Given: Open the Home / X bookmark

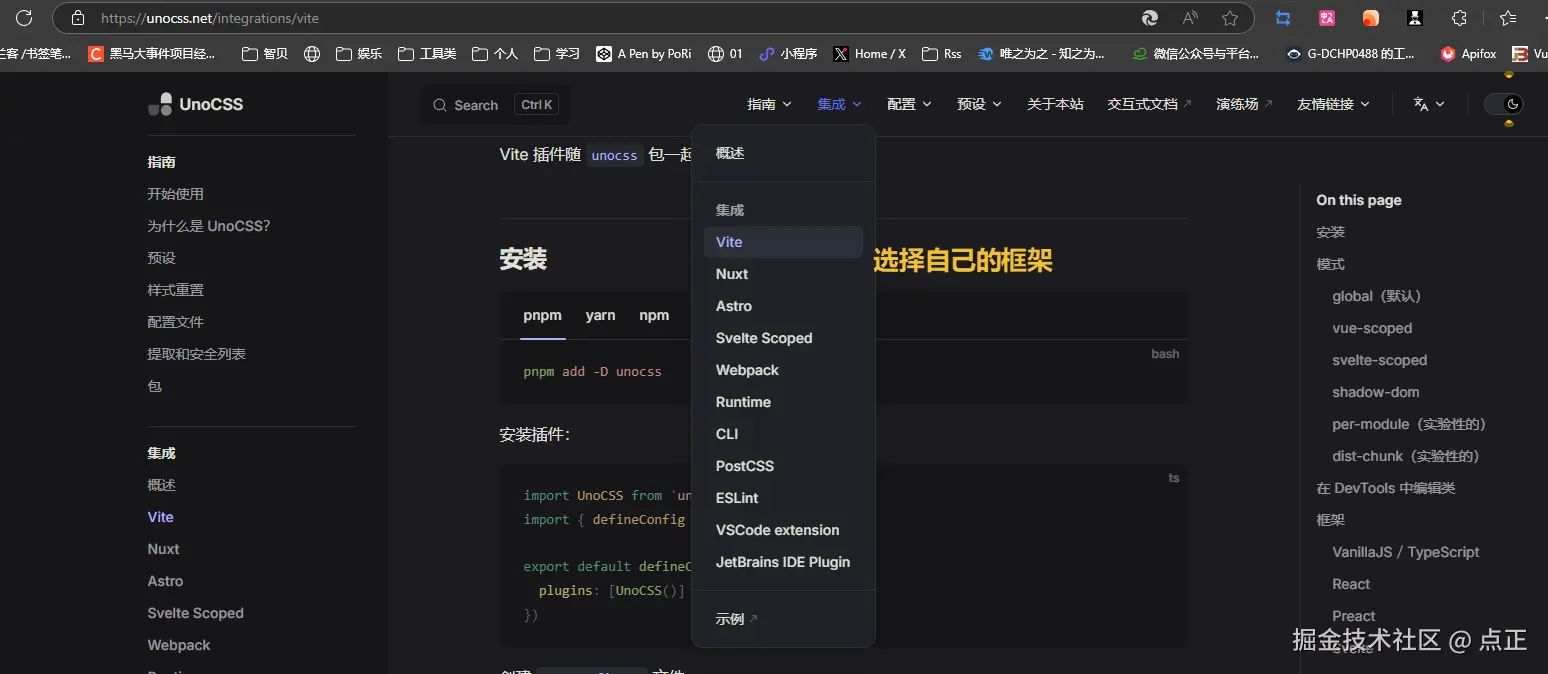Looking at the screenshot, I should [870, 54].
